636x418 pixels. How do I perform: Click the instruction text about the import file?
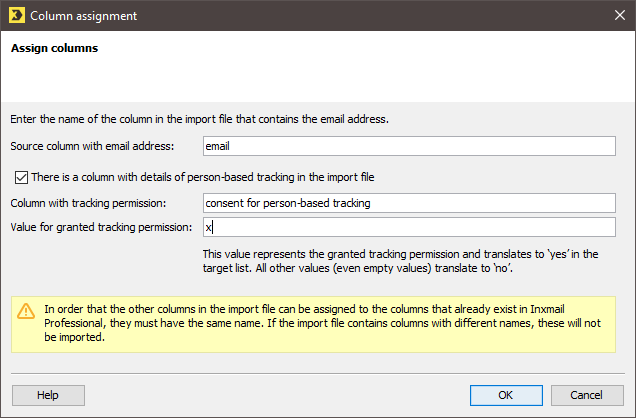[x=200, y=119]
